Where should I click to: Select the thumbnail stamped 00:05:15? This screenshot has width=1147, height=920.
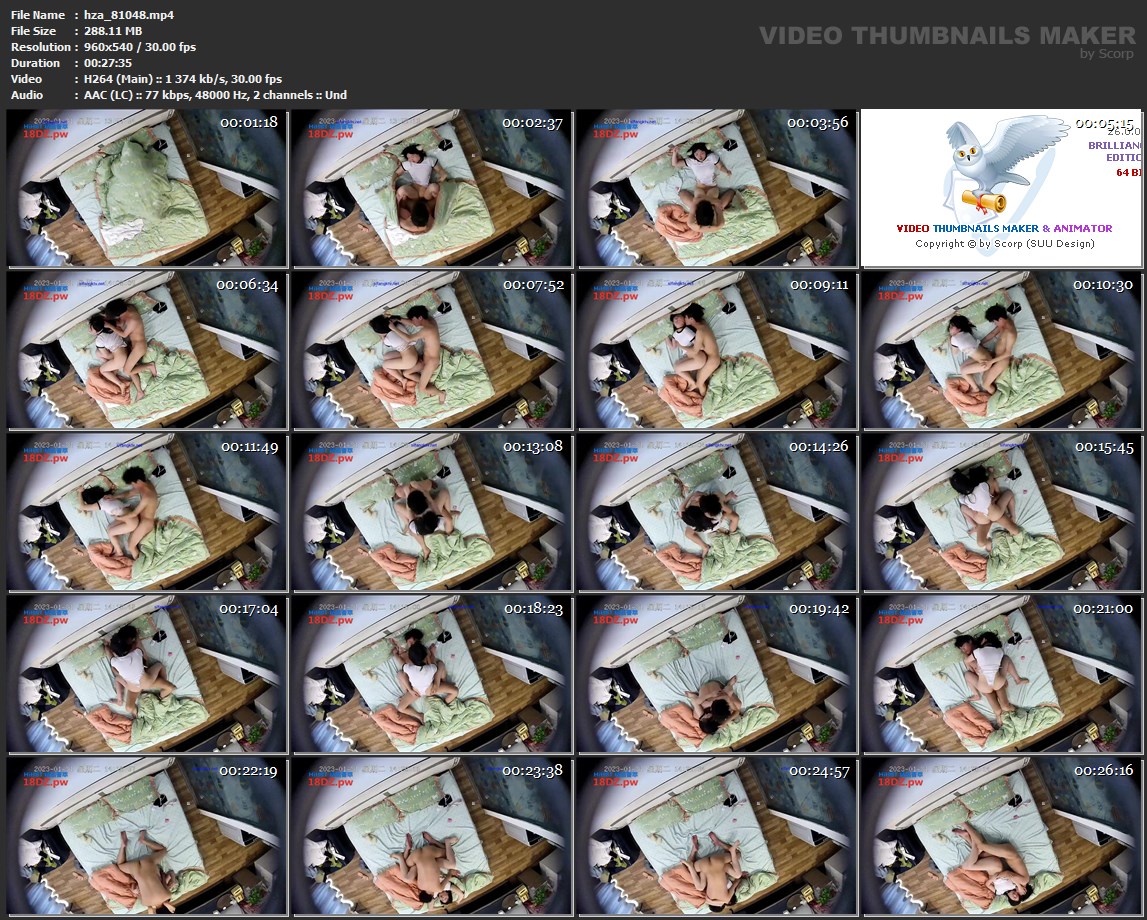(1002, 189)
